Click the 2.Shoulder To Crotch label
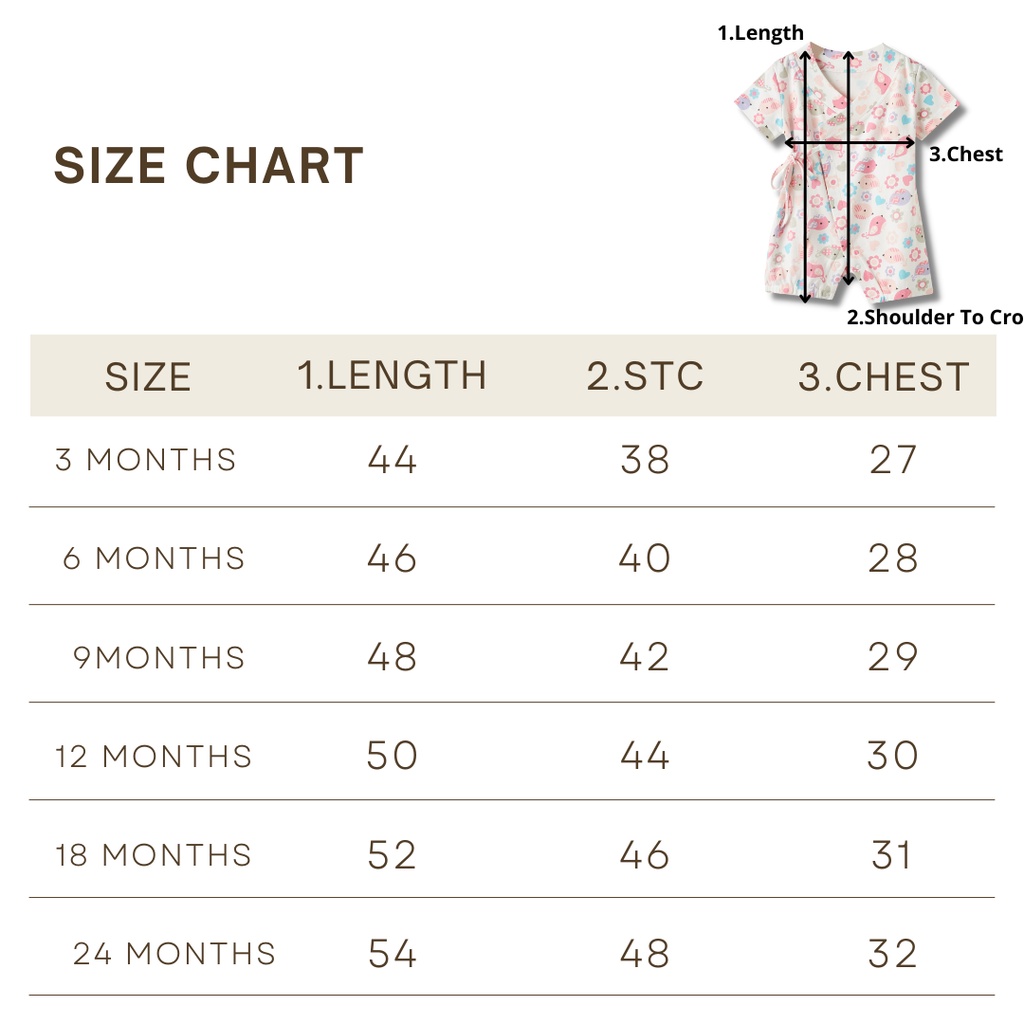Screen dimensions: 1024x1024 (x=935, y=317)
